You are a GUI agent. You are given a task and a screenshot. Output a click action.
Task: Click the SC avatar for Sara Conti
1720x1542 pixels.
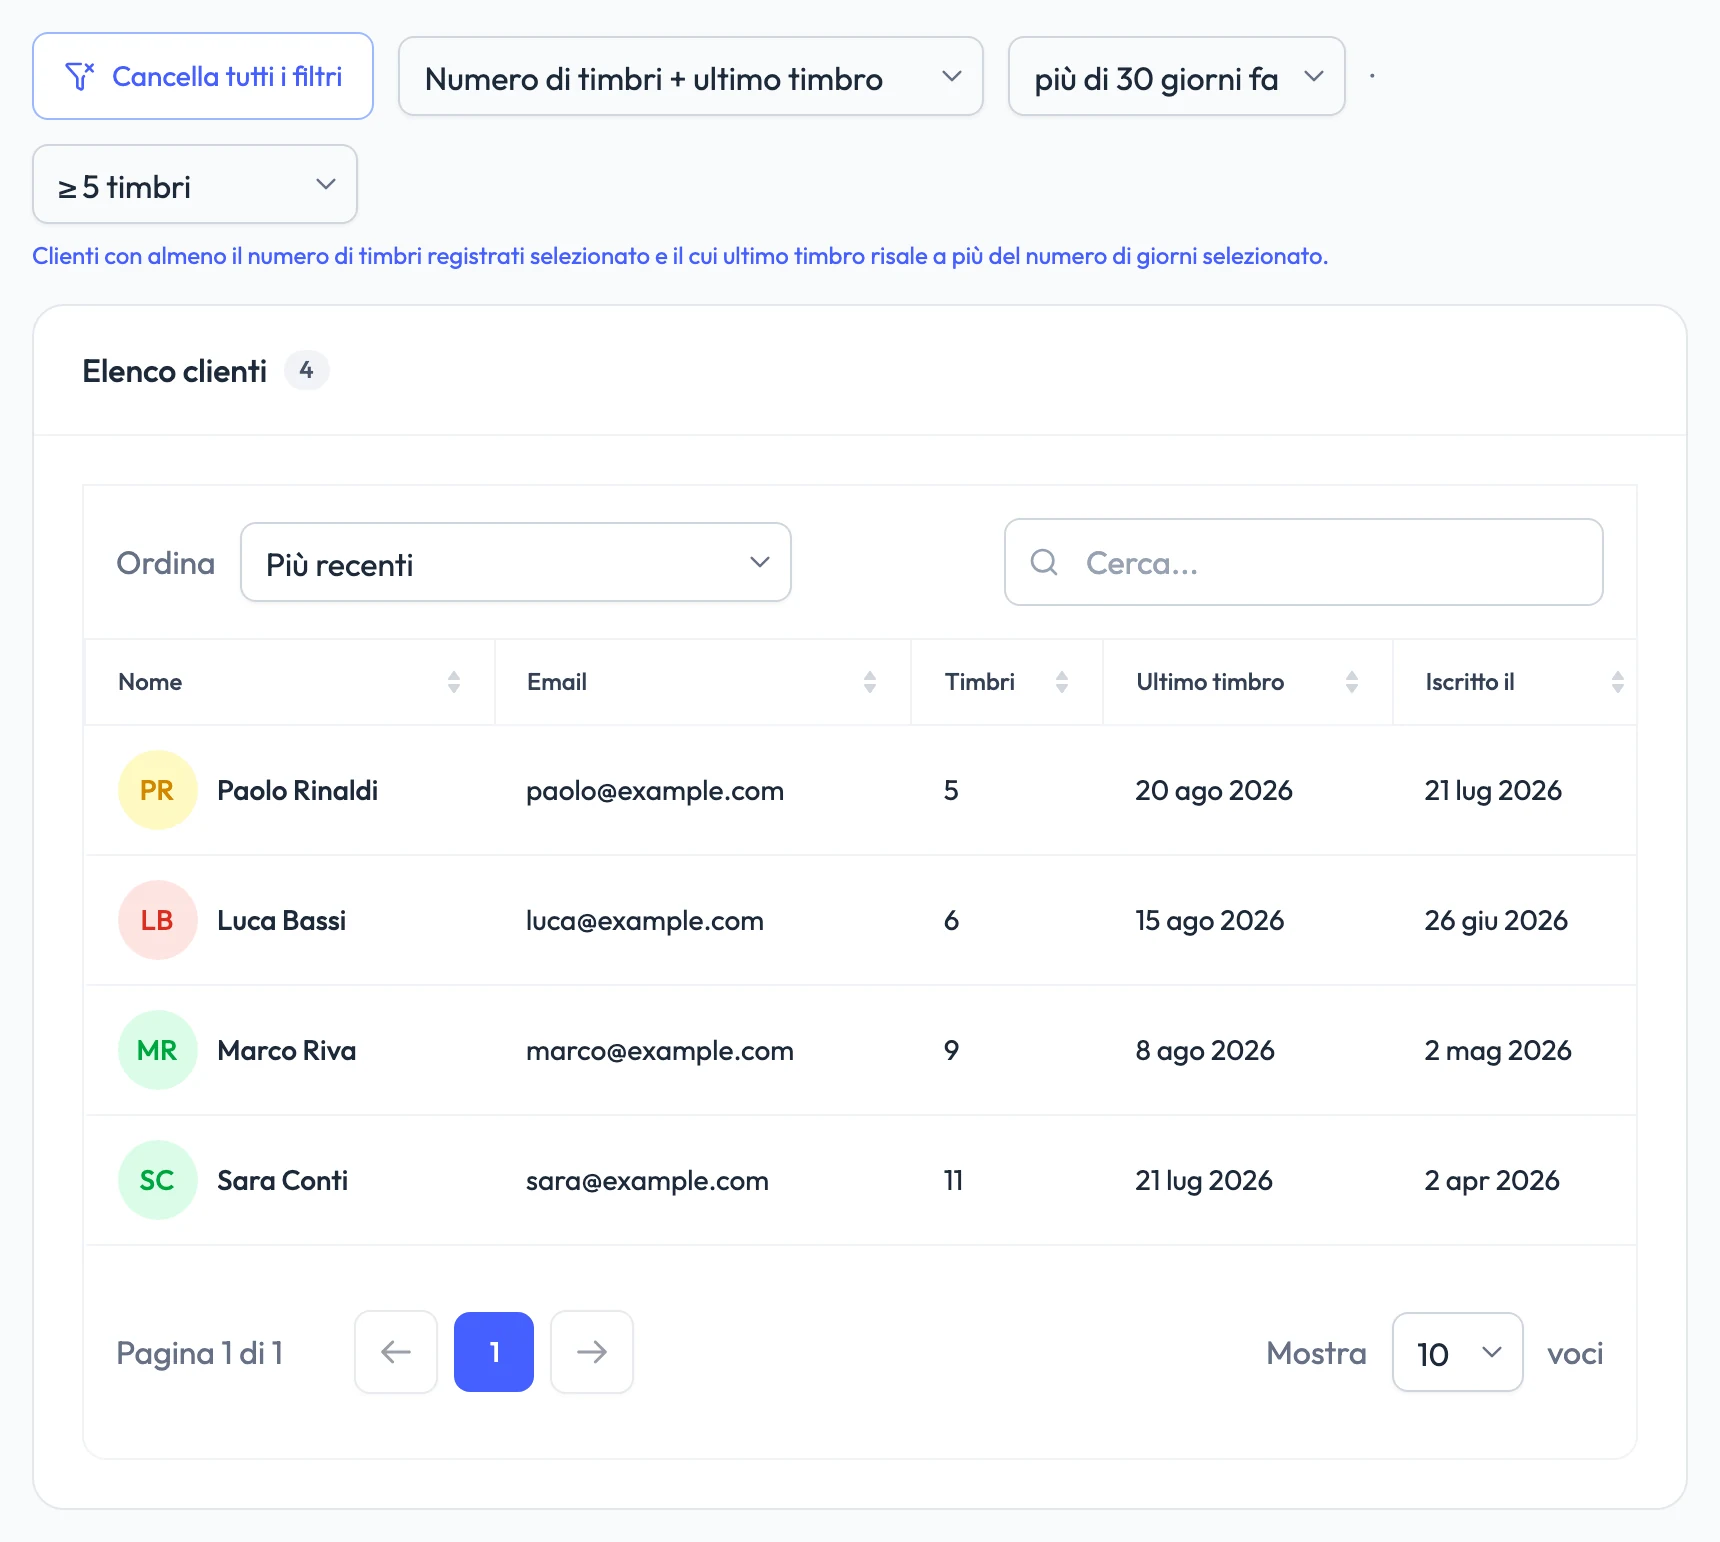[x=157, y=1180]
